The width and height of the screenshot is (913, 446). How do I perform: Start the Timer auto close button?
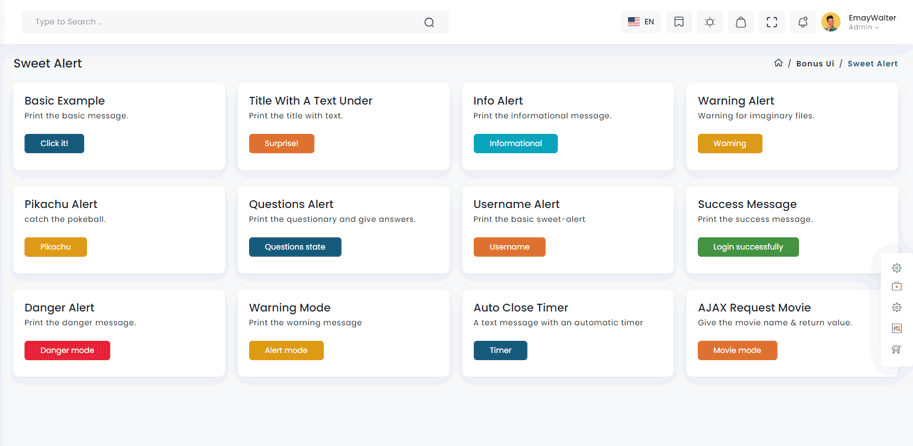[500, 351]
